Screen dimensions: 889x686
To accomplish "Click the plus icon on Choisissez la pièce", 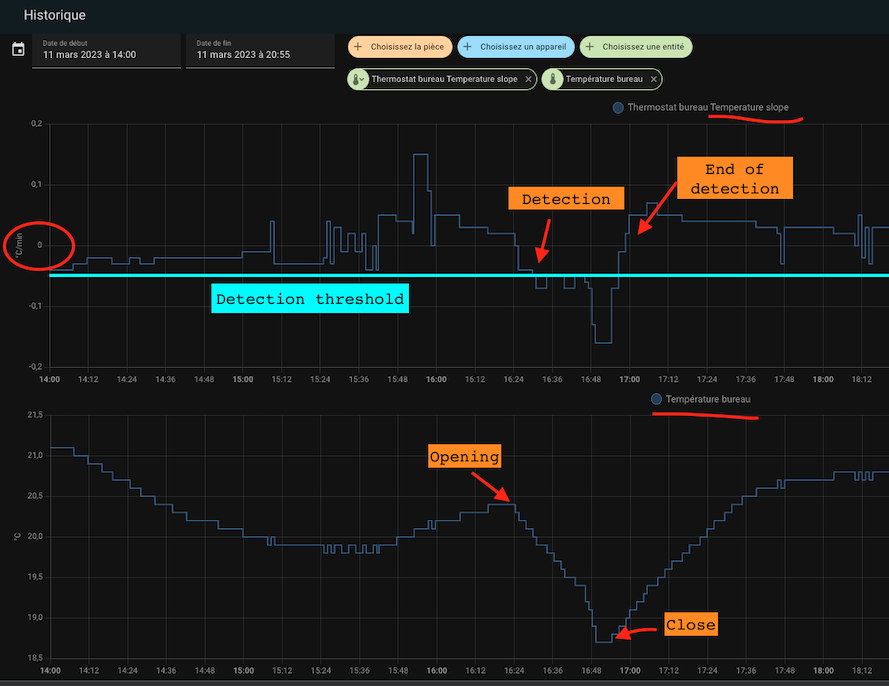I will click(x=358, y=47).
